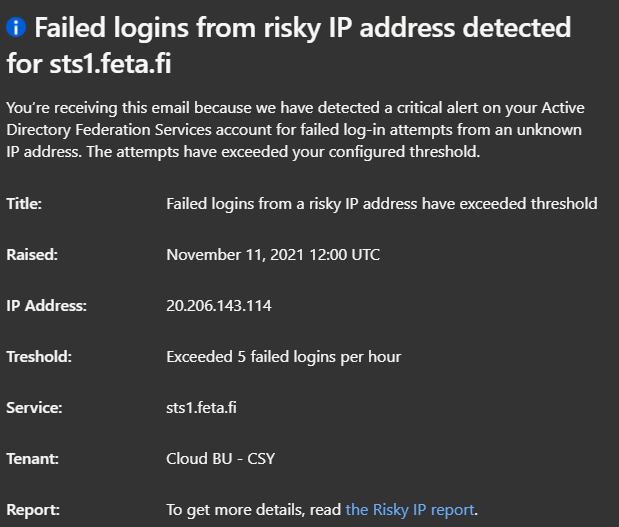Screen dimensions: 619x527
Task: Click the Treshold label
Action: click(x=39, y=356)
